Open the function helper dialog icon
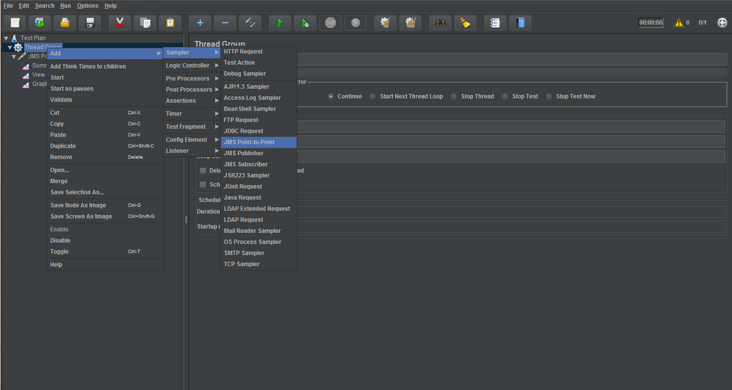The image size is (732, 390). (495, 23)
